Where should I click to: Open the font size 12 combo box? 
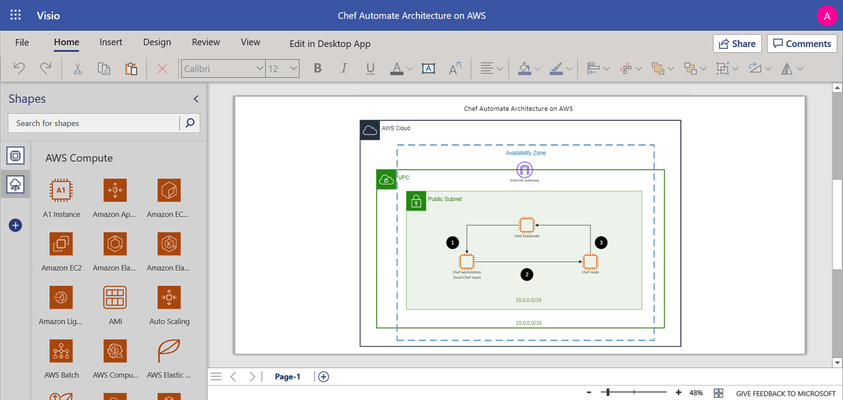(x=282, y=69)
